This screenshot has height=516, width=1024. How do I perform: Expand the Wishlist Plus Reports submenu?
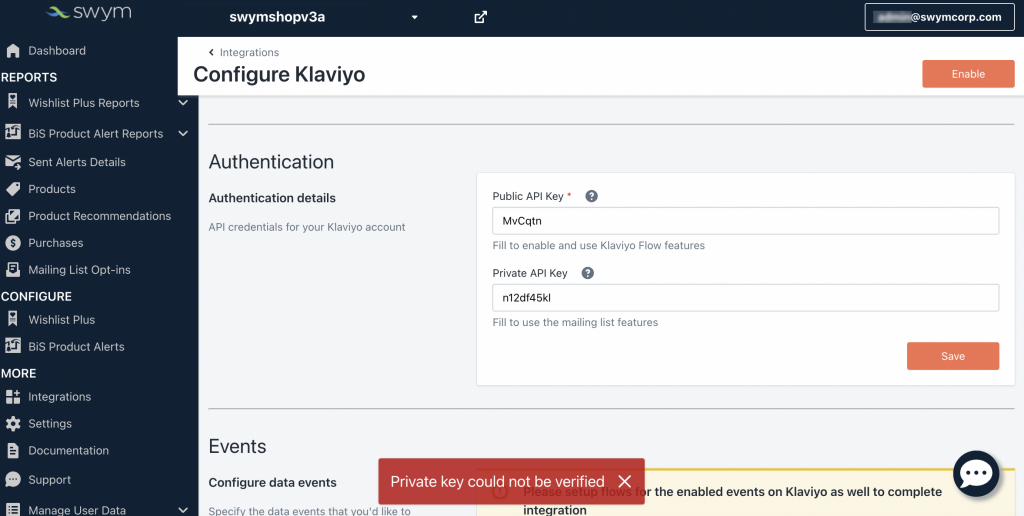tap(183, 103)
